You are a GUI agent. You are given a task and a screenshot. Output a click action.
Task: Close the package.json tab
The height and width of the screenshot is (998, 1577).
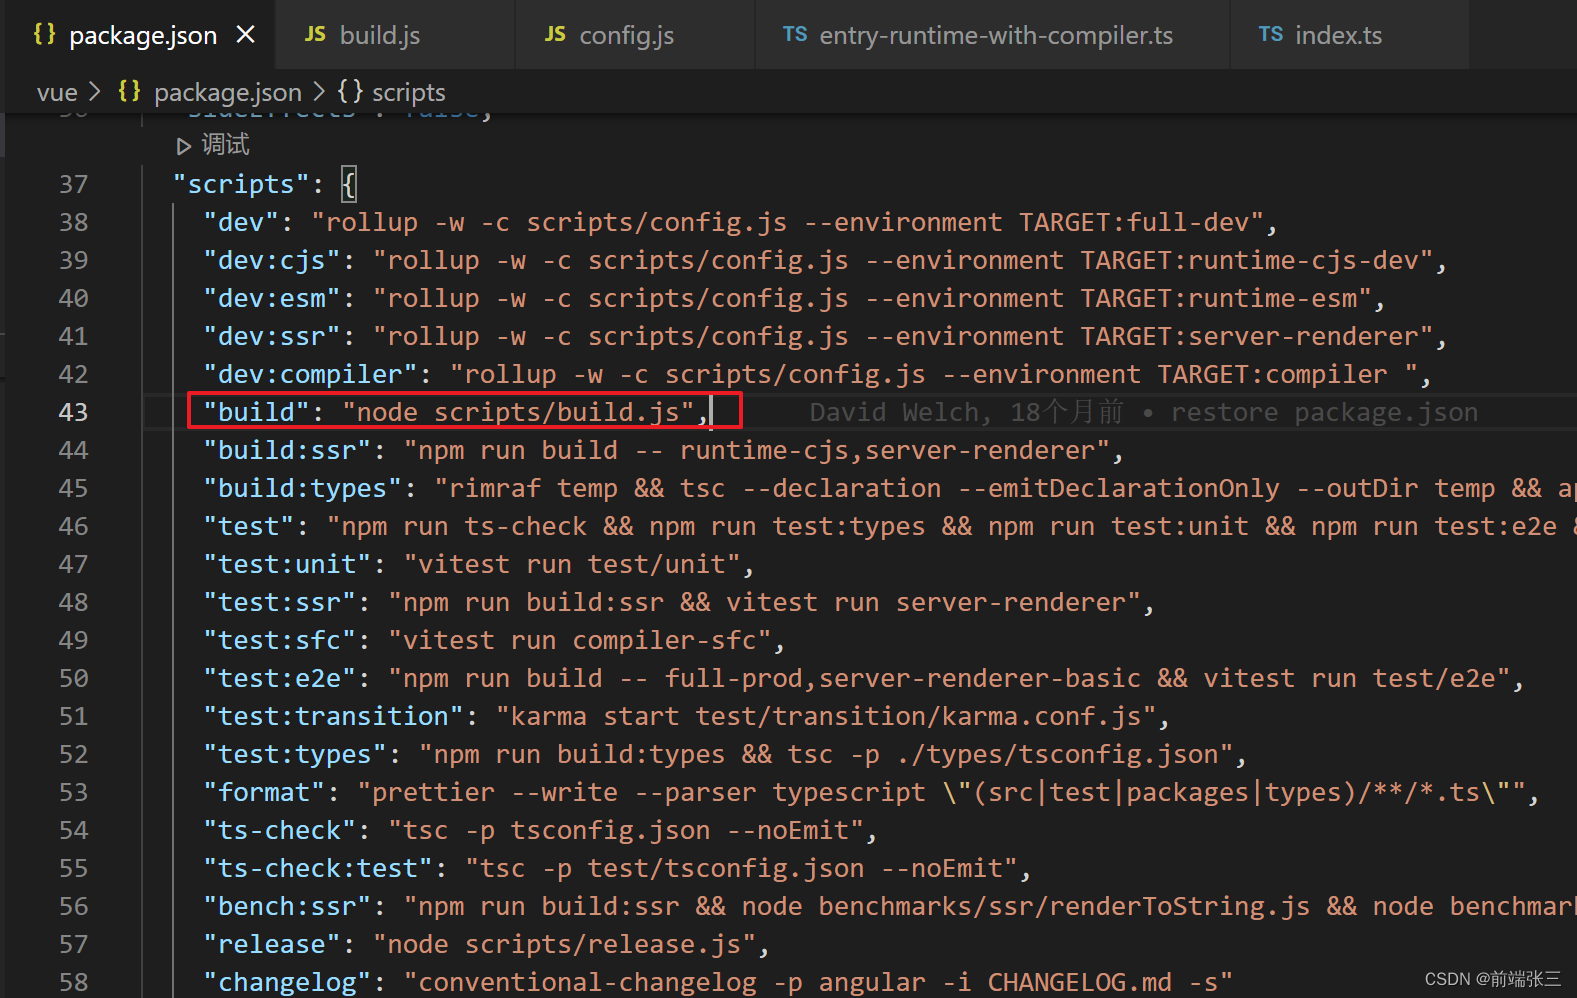245,35
